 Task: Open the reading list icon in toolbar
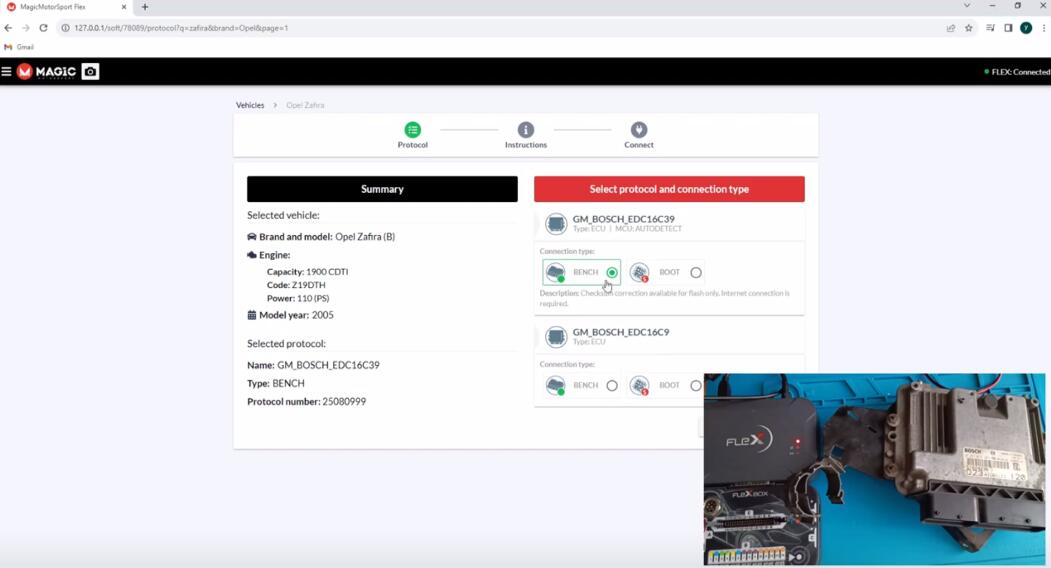click(x=990, y=28)
